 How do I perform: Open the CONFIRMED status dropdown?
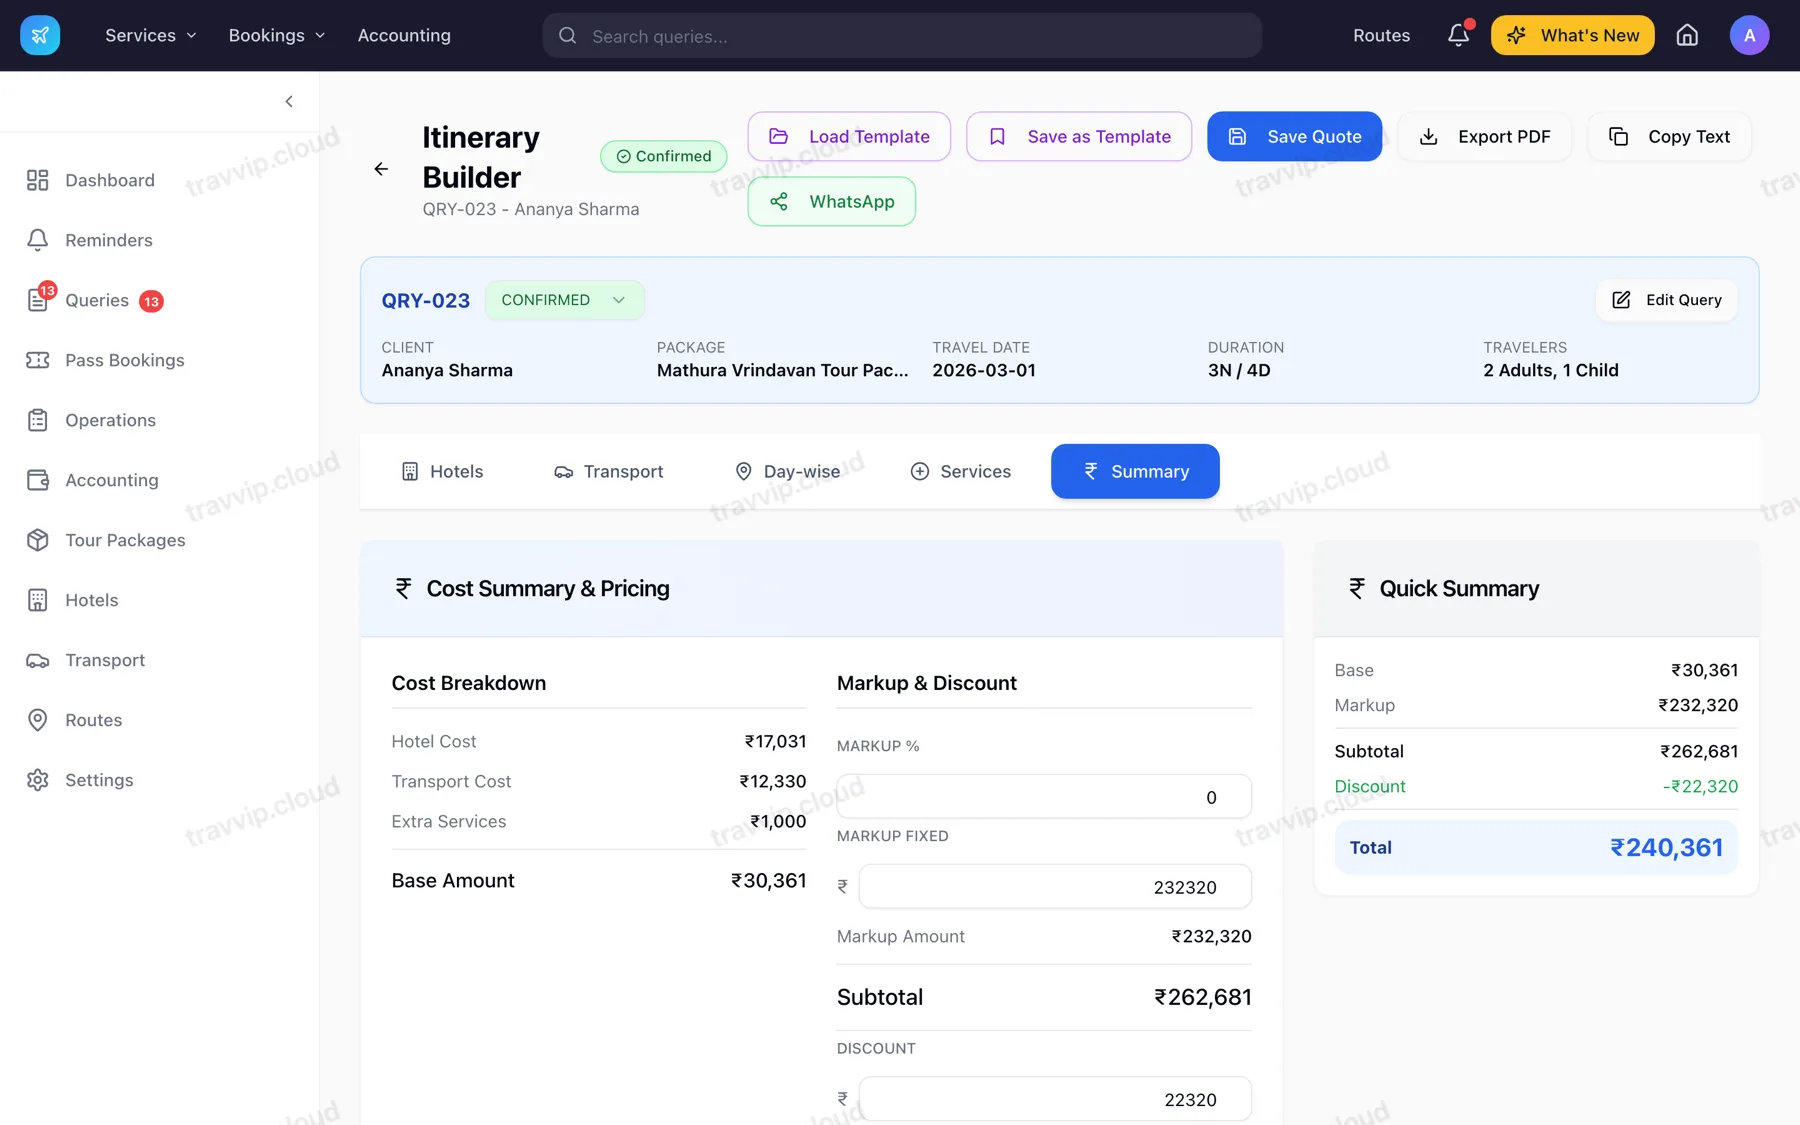tap(564, 300)
